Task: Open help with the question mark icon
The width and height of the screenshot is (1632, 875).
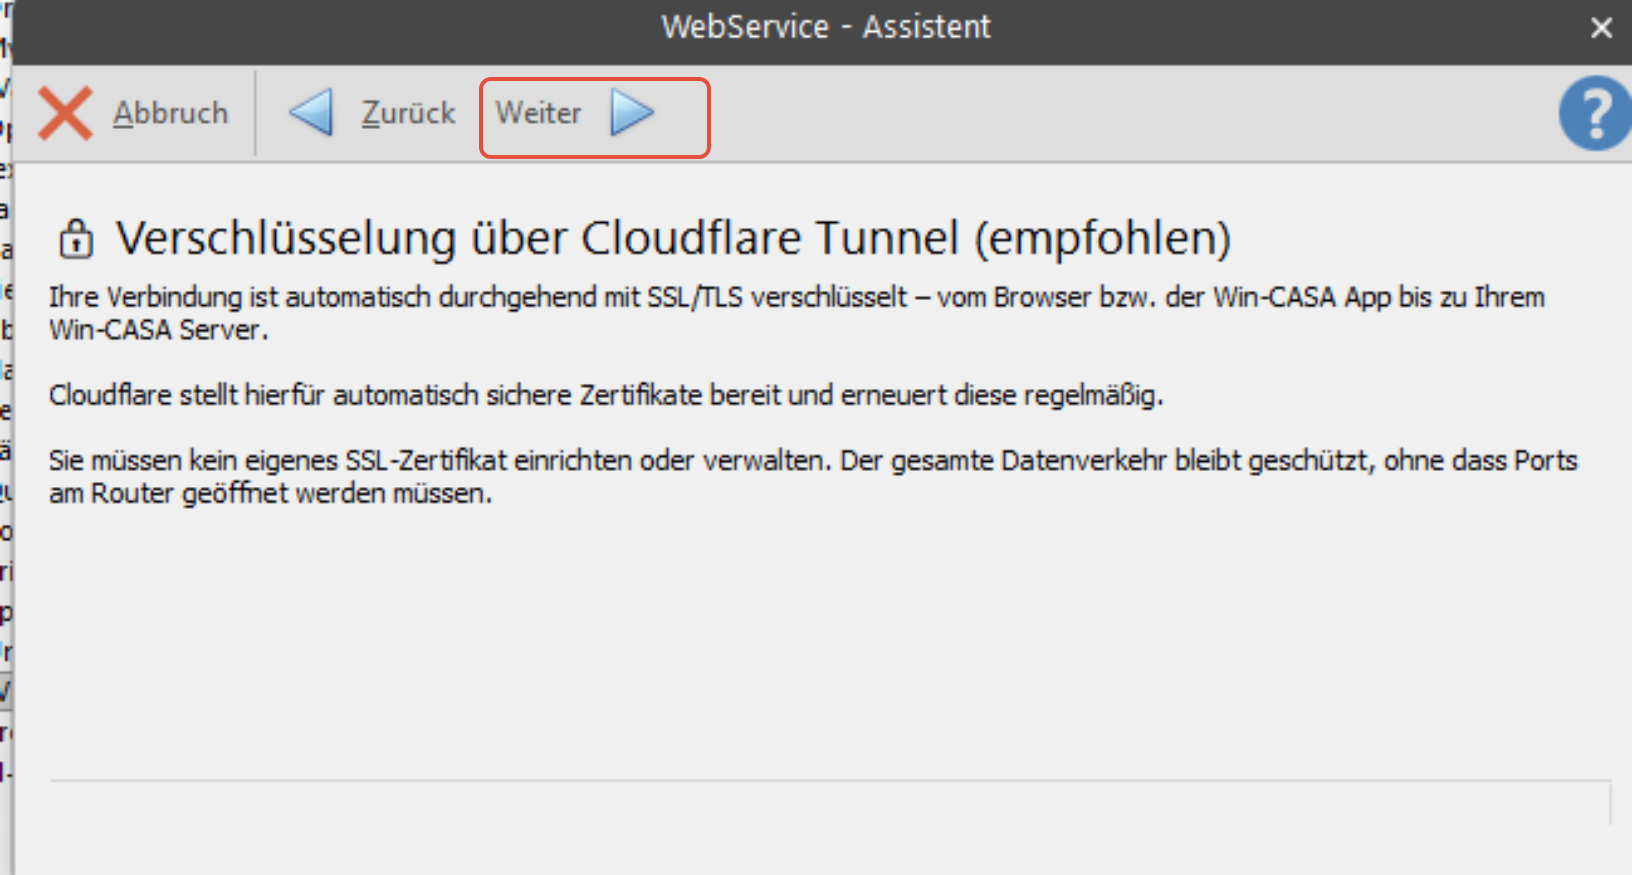Action: pos(1594,113)
